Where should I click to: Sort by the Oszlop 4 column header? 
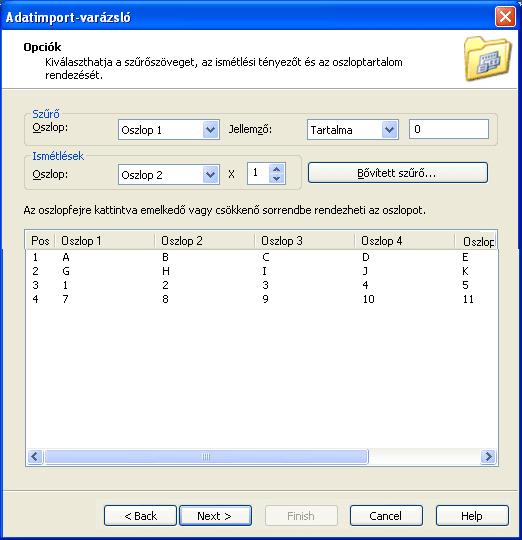pos(404,240)
